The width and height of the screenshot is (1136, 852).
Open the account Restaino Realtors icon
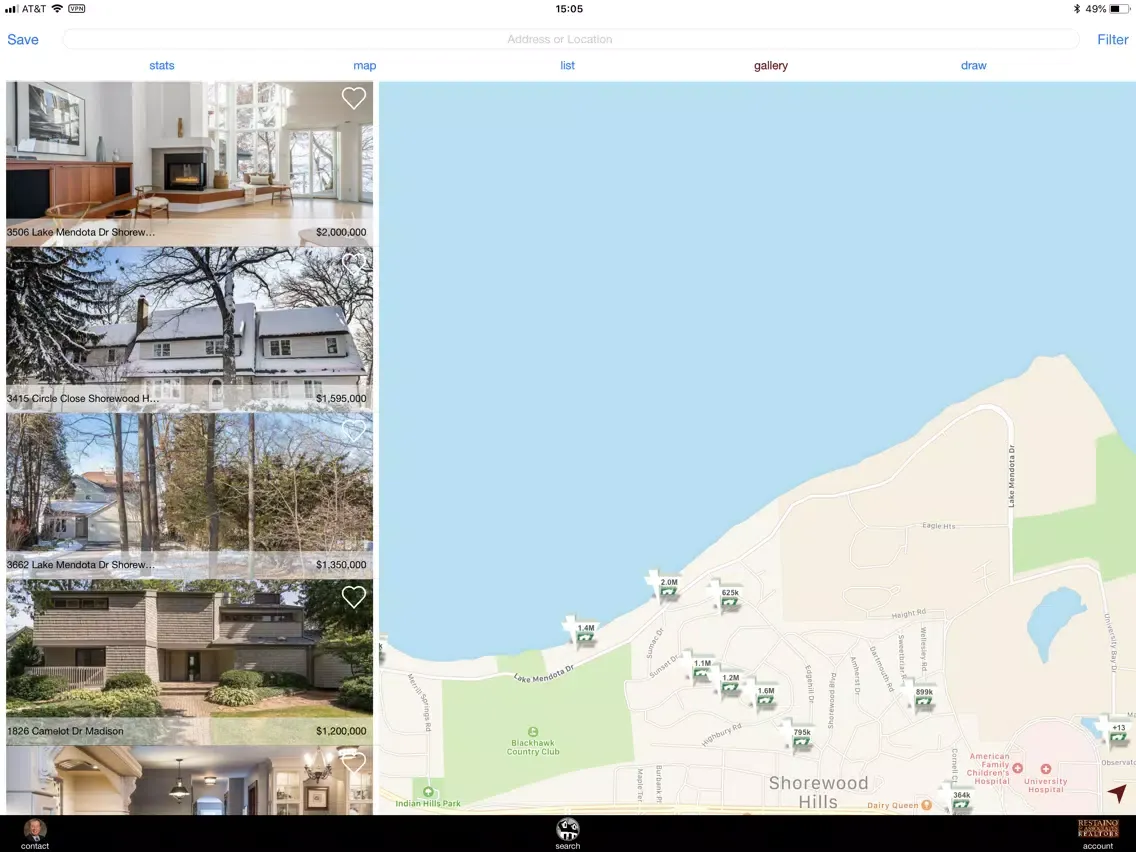click(x=1098, y=833)
